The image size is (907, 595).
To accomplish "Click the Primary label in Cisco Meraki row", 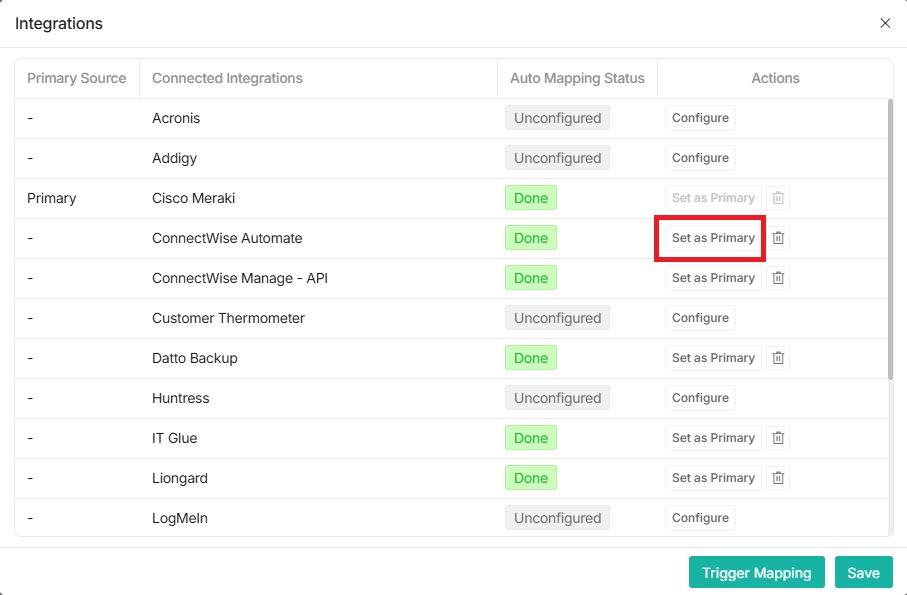I will [51, 198].
